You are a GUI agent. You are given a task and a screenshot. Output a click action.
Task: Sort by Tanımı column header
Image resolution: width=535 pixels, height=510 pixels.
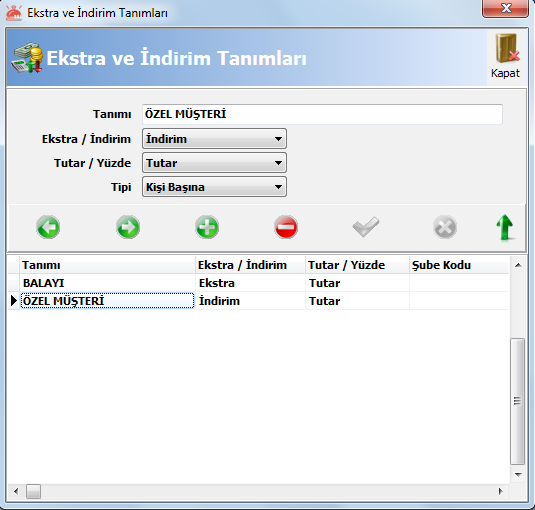(x=107, y=265)
